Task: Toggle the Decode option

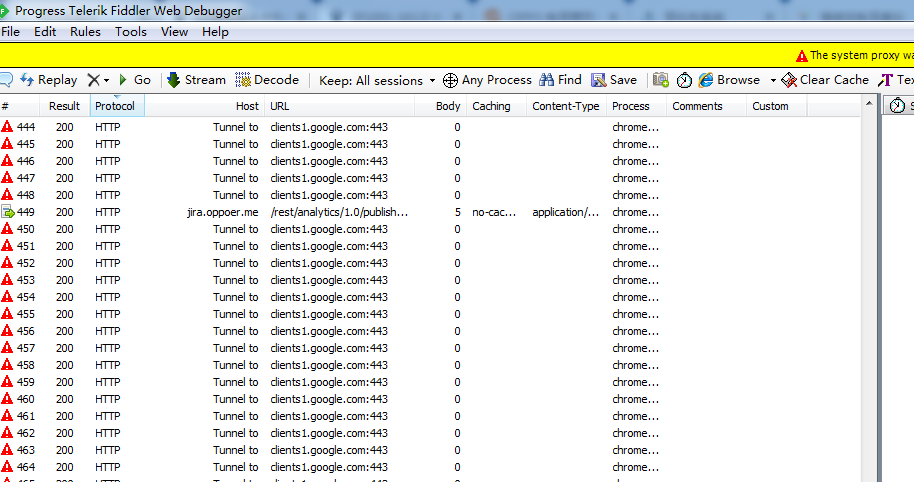Action: coord(267,80)
